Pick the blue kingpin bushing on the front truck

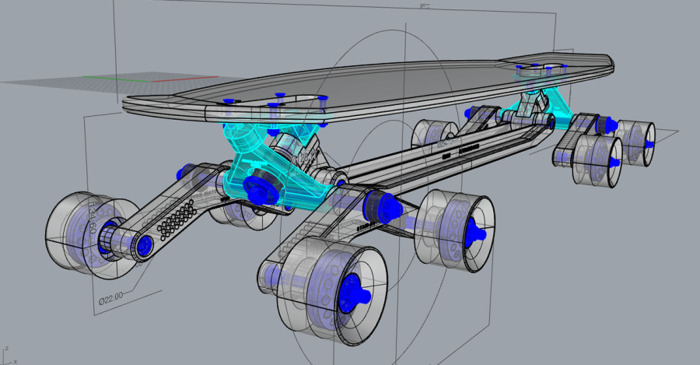pyautogui.click(x=260, y=191)
